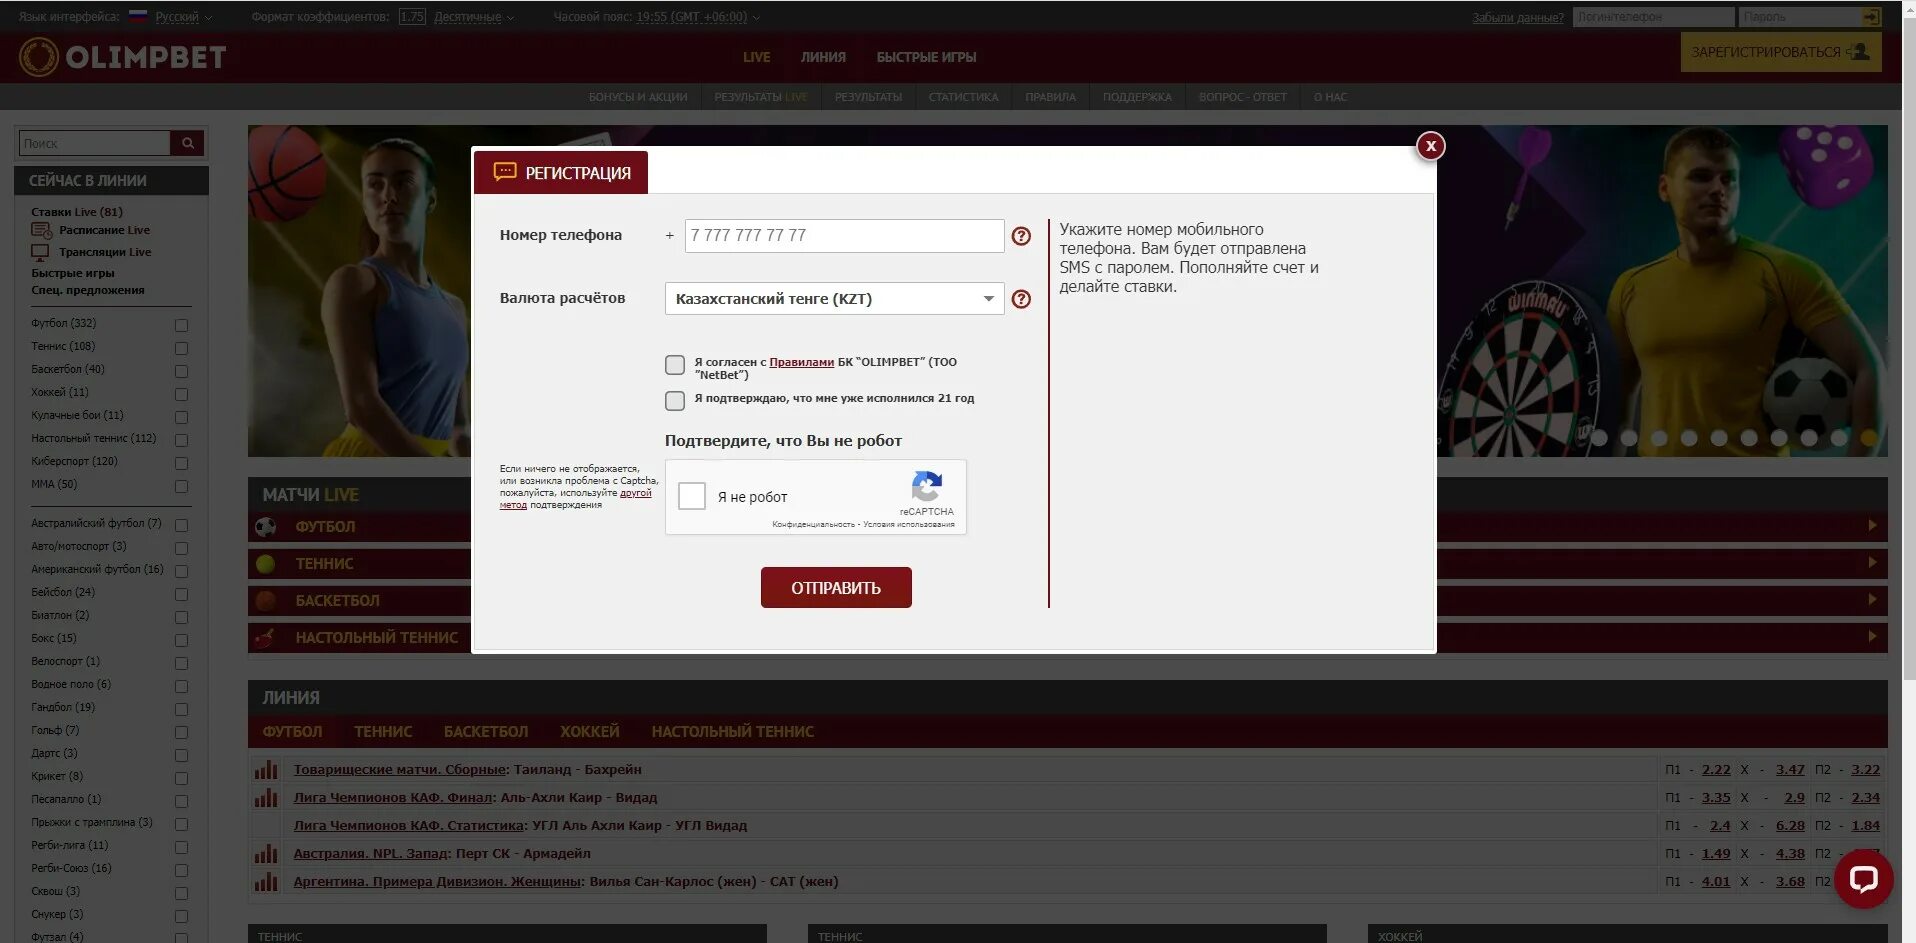Open the currency Казахстанский тенге dropdown

[x=834, y=299]
